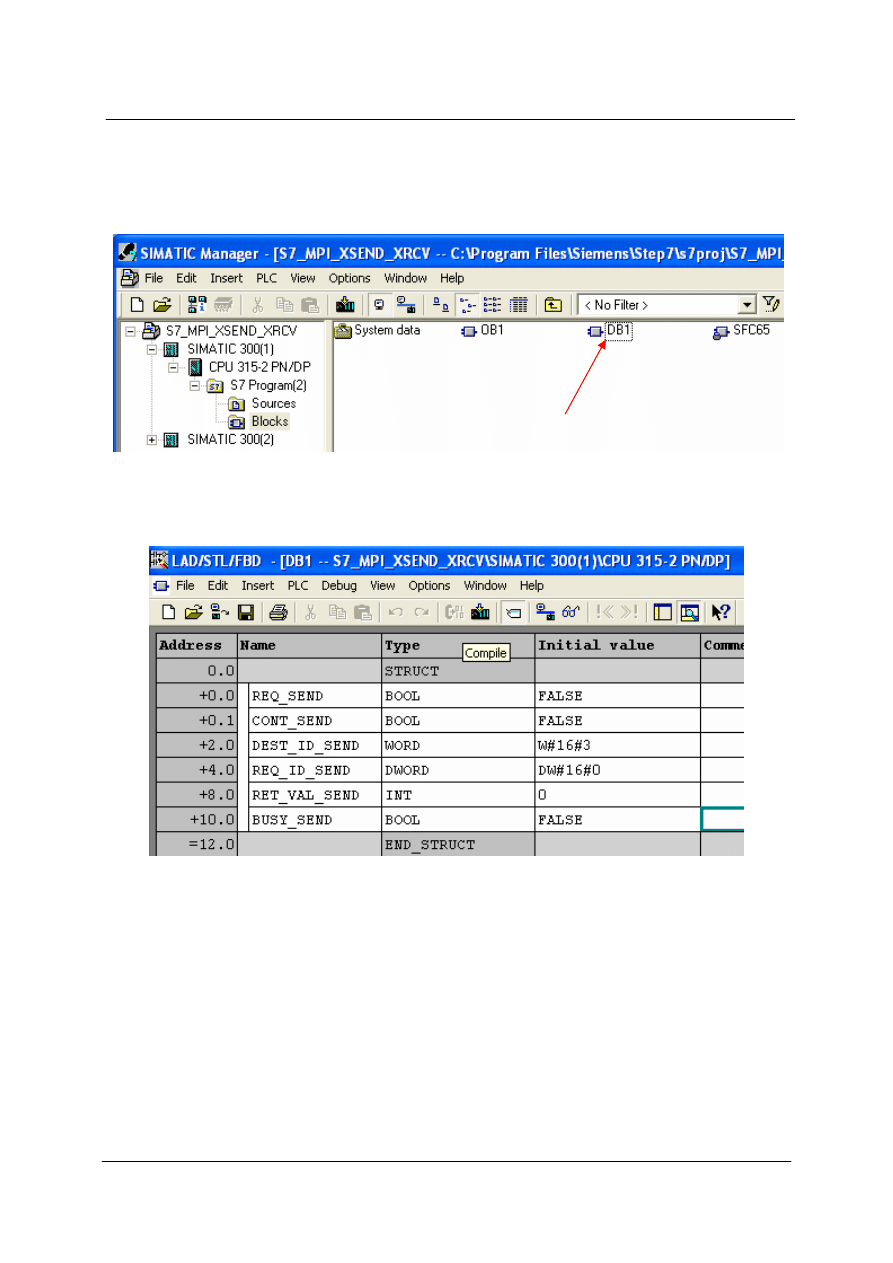Click the Print icon in LAD/STL/FBD toolbar
The image size is (893, 1263).
tap(279, 612)
